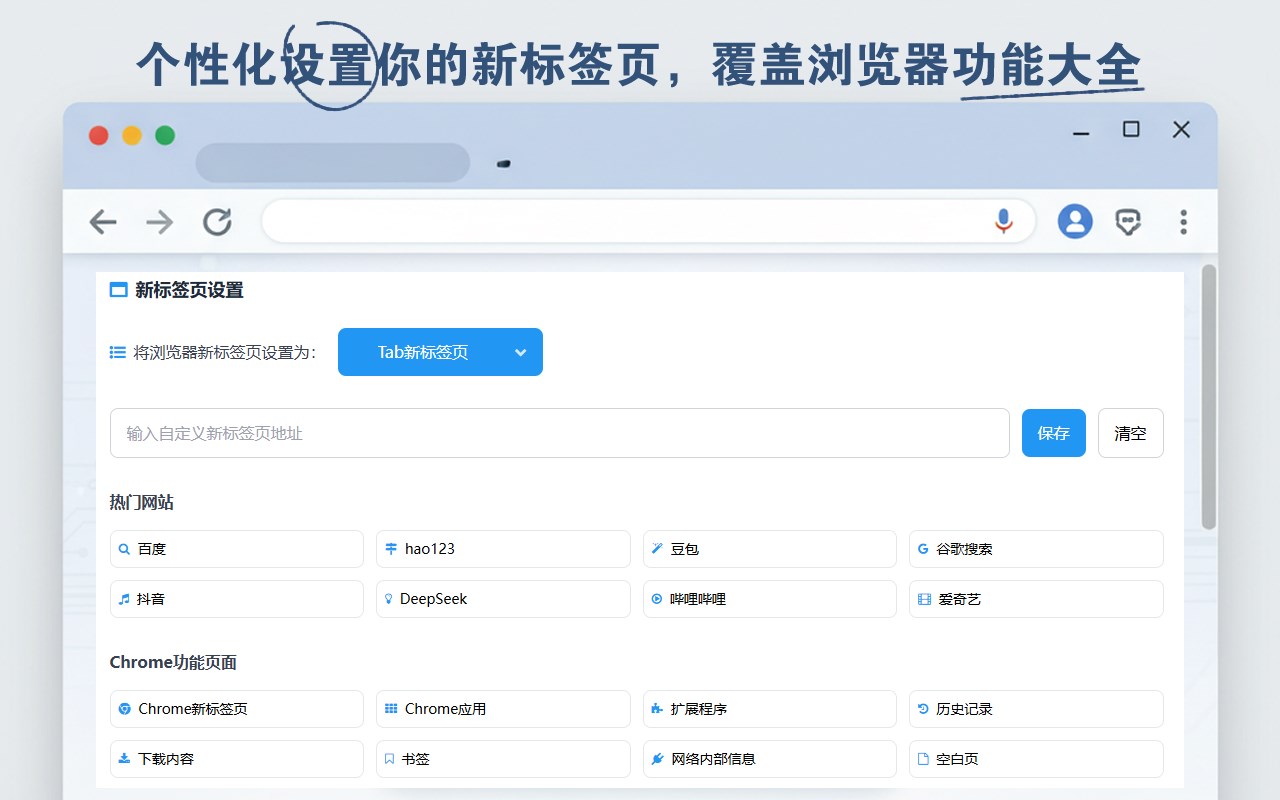Reload the page with the refresh icon

[217, 222]
